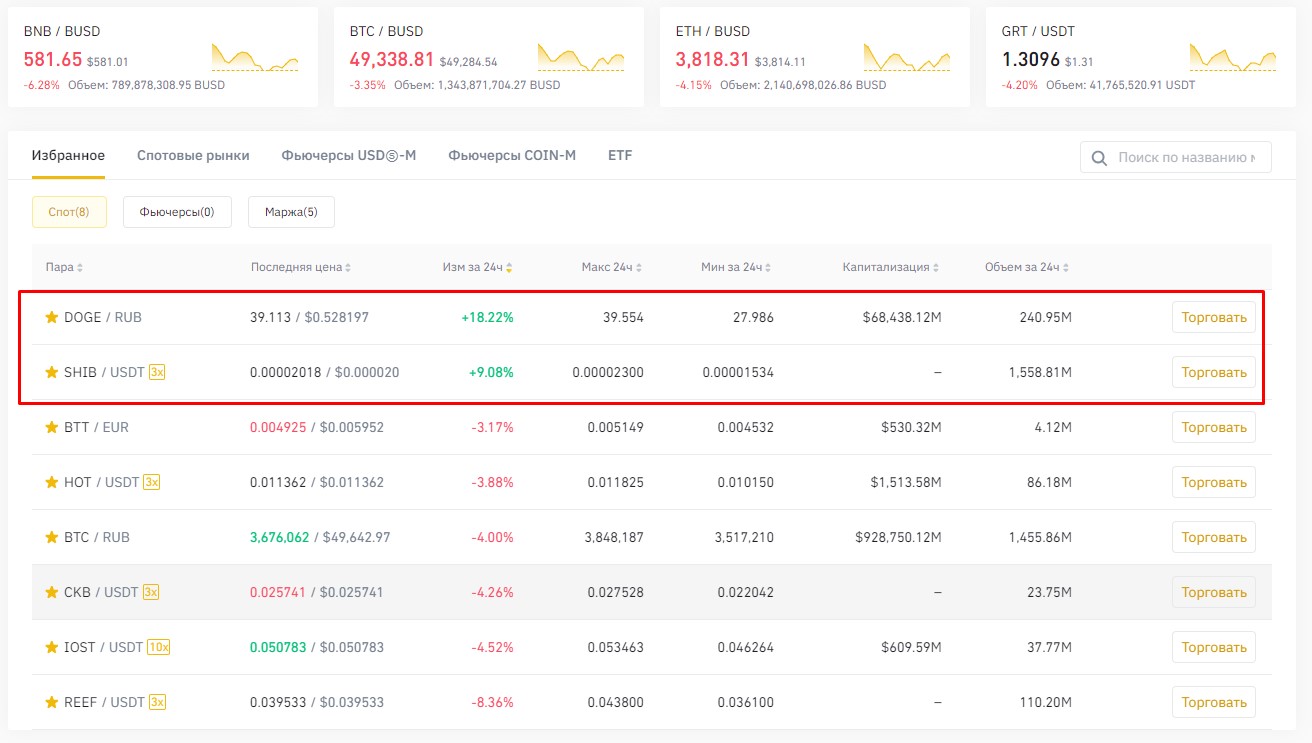Sort by Последняя цена column
The height and width of the screenshot is (743, 1312).
click(x=300, y=267)
